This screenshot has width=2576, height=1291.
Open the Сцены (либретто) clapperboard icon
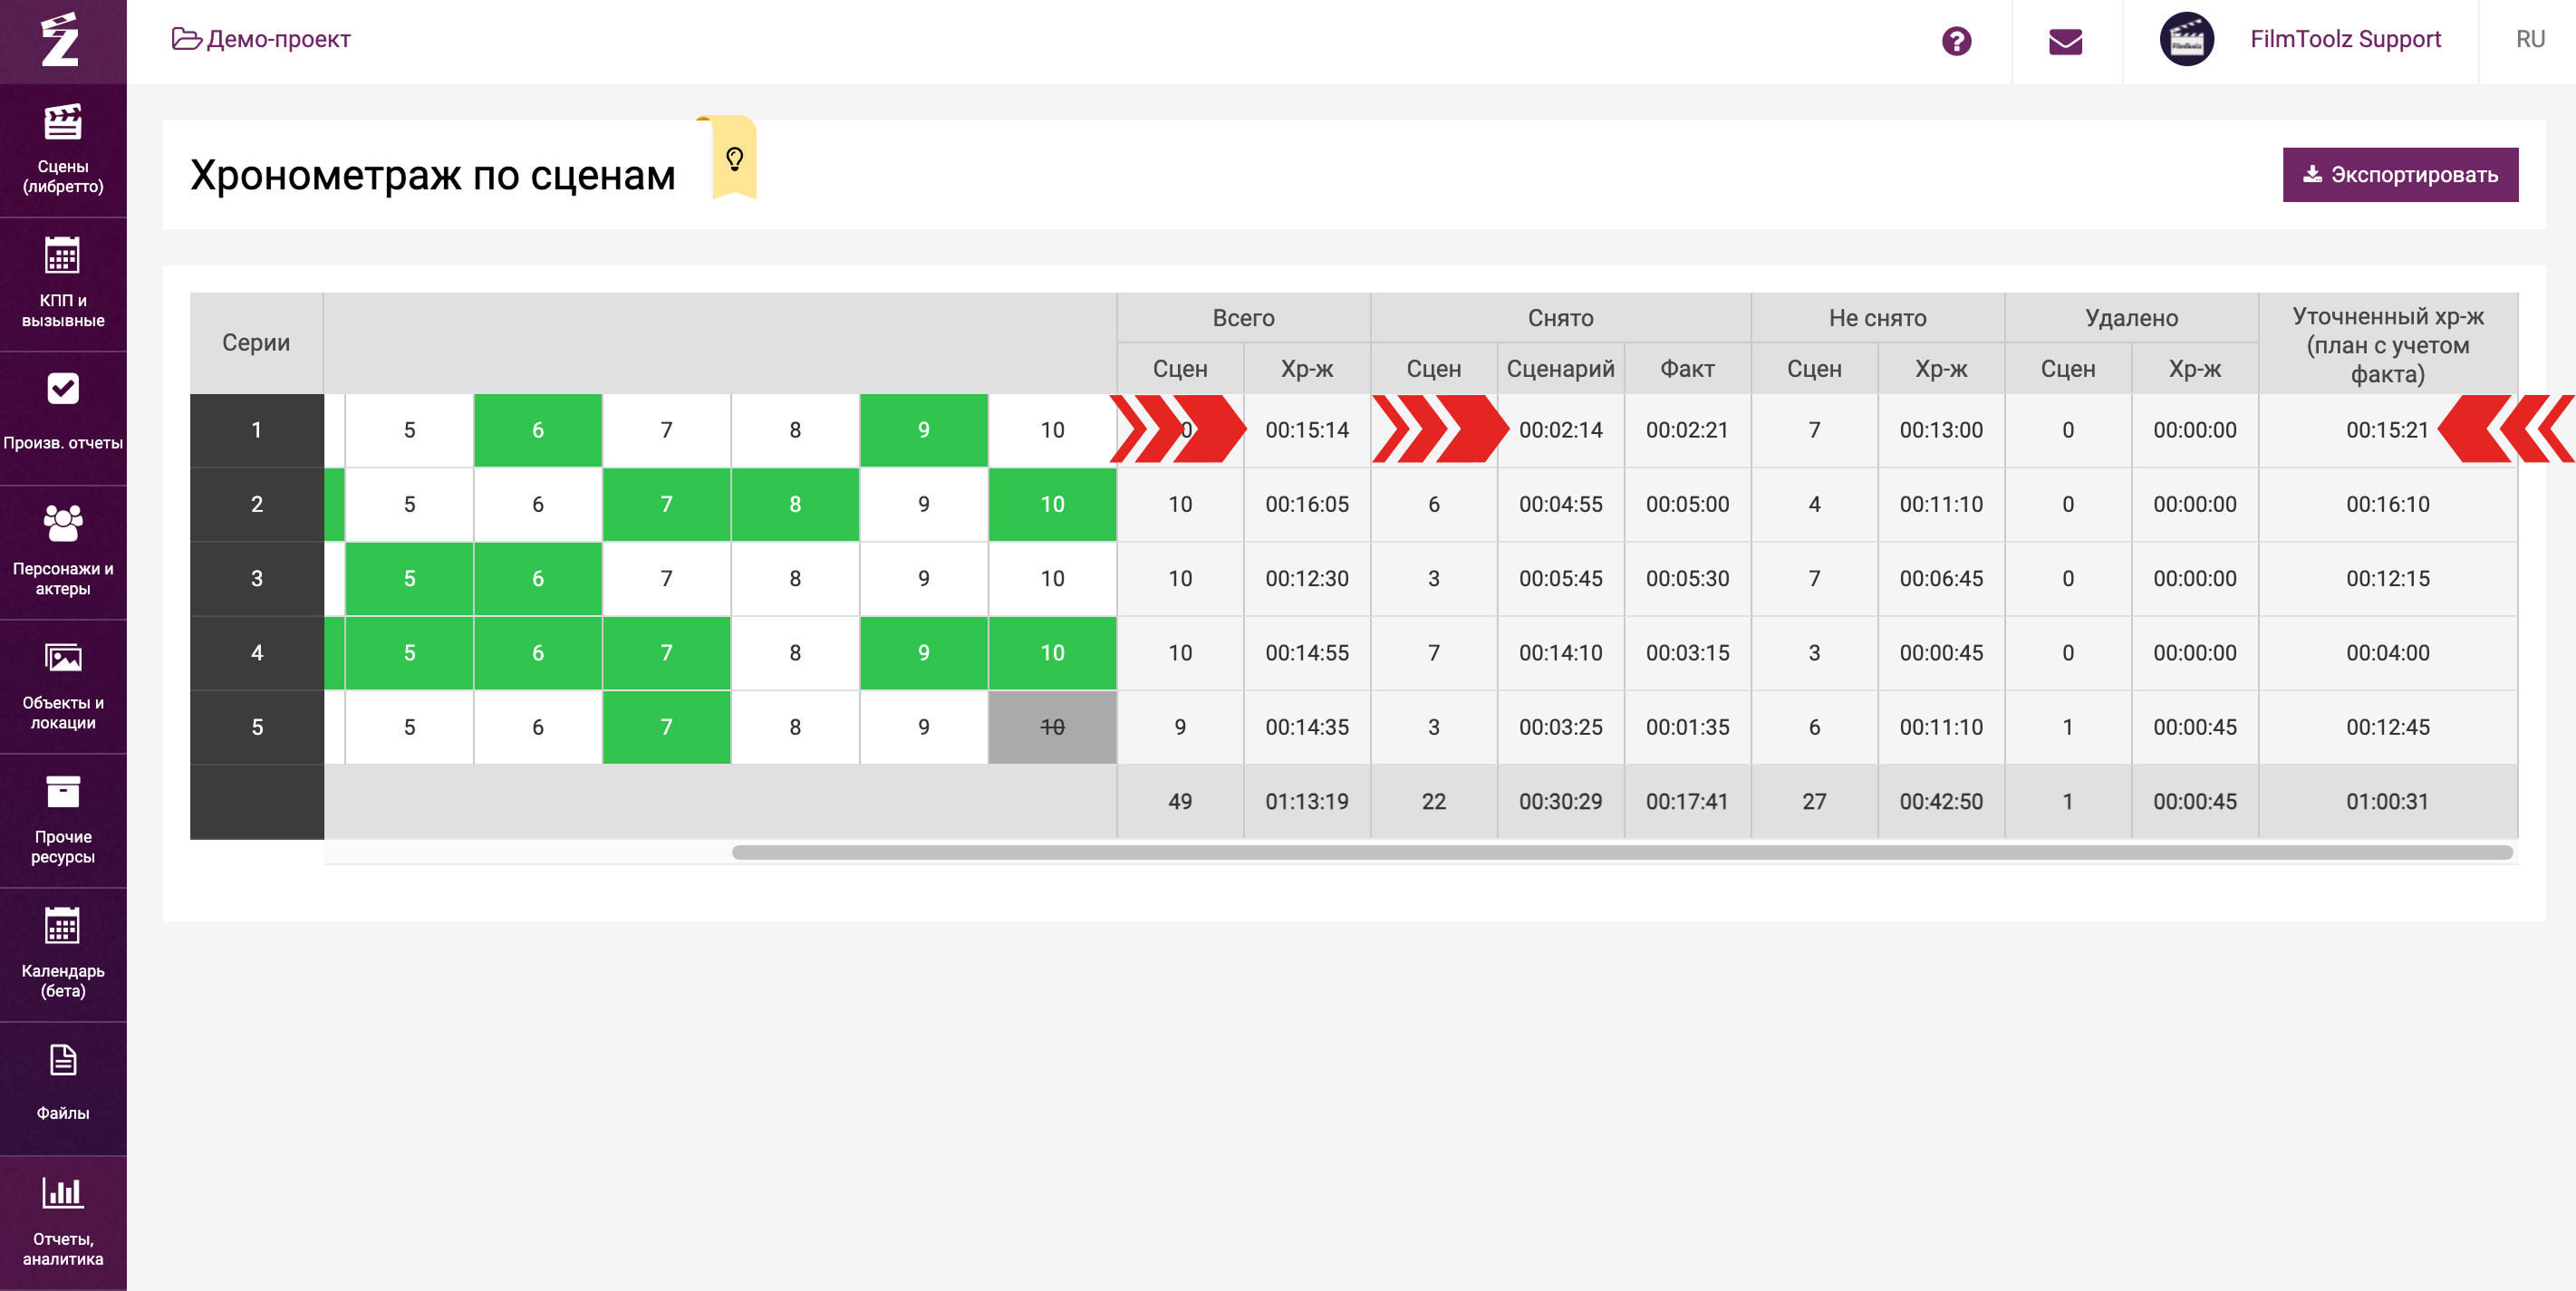(63, 124)
